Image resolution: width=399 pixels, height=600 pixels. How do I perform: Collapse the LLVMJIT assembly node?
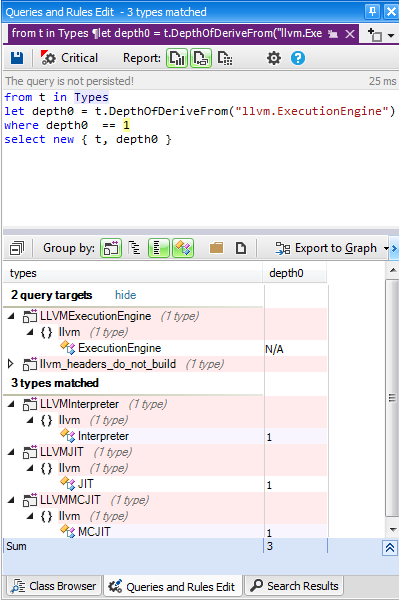pos(11,452)
